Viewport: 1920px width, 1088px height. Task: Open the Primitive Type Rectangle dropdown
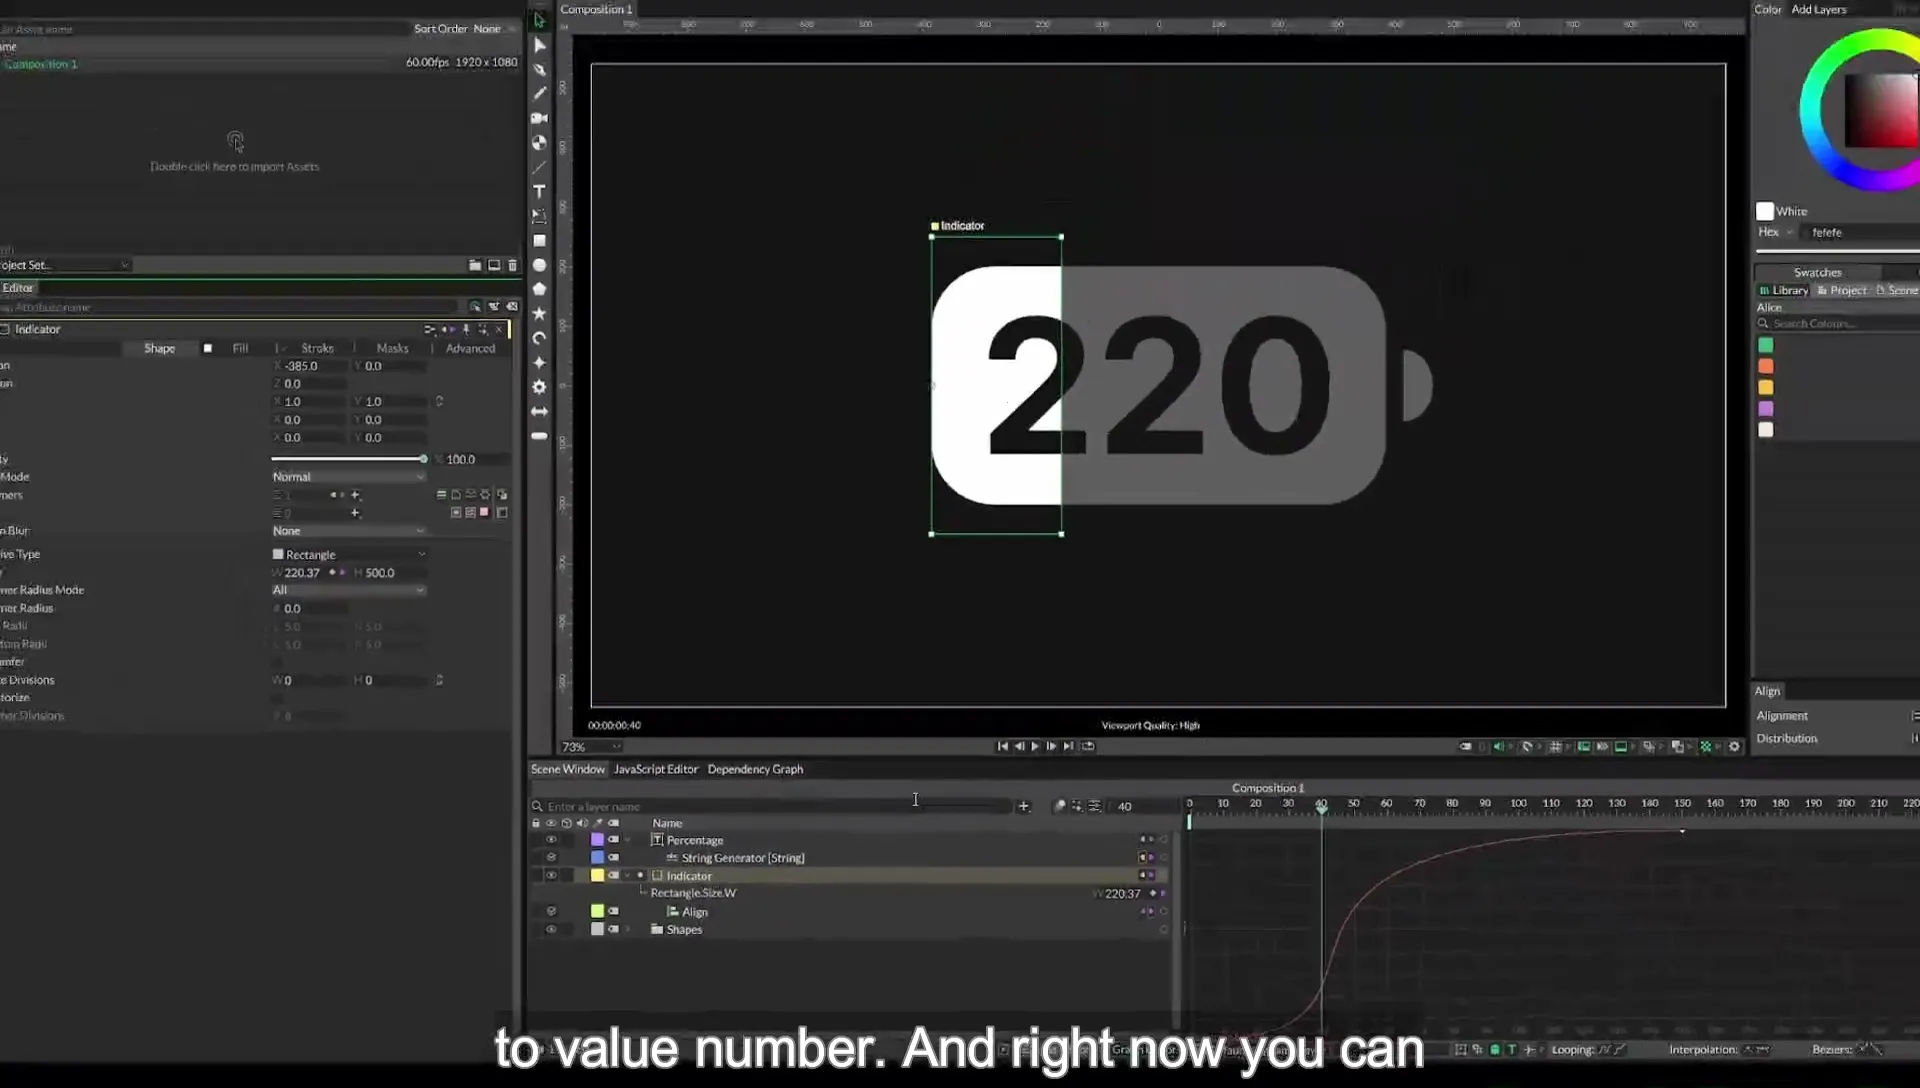(348, 554)
